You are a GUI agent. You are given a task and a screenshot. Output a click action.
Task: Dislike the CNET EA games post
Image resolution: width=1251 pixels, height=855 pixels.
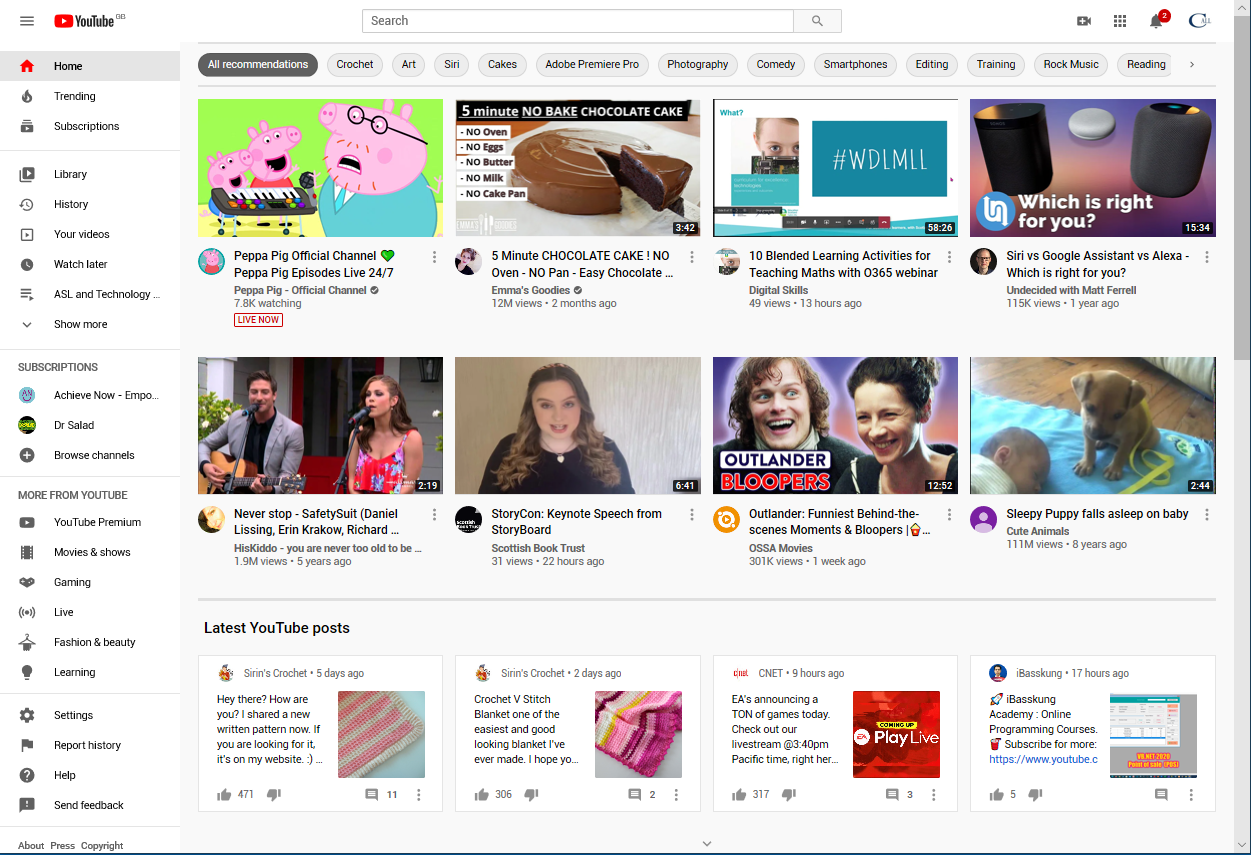click(789, 794)
